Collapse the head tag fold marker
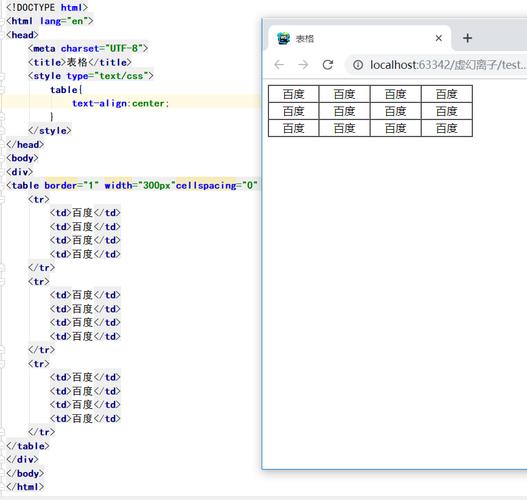This screenshot has height=500, width=527. (x=2, y=35)
